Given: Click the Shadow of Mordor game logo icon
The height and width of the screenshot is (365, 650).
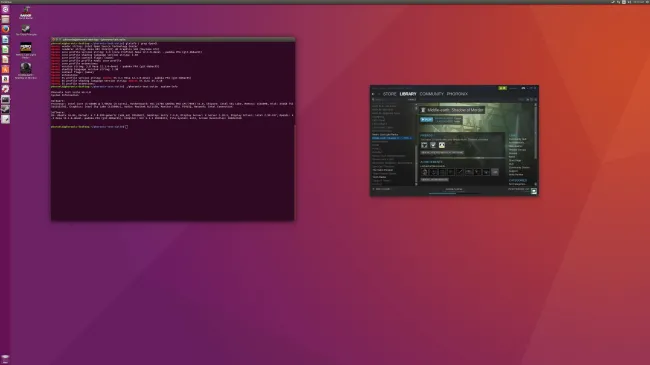Looking at the screenshot, I should pos(423,110).
